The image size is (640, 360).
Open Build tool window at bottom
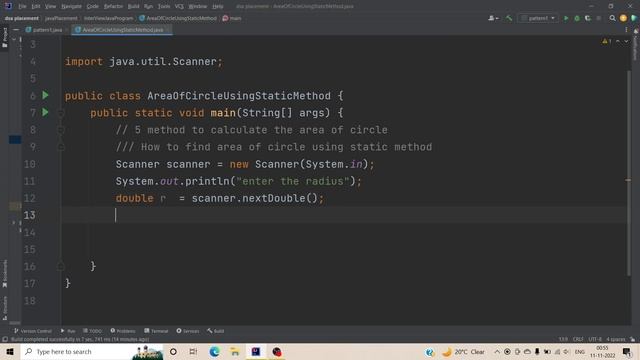pyautogui.click(x=216, y=331)
